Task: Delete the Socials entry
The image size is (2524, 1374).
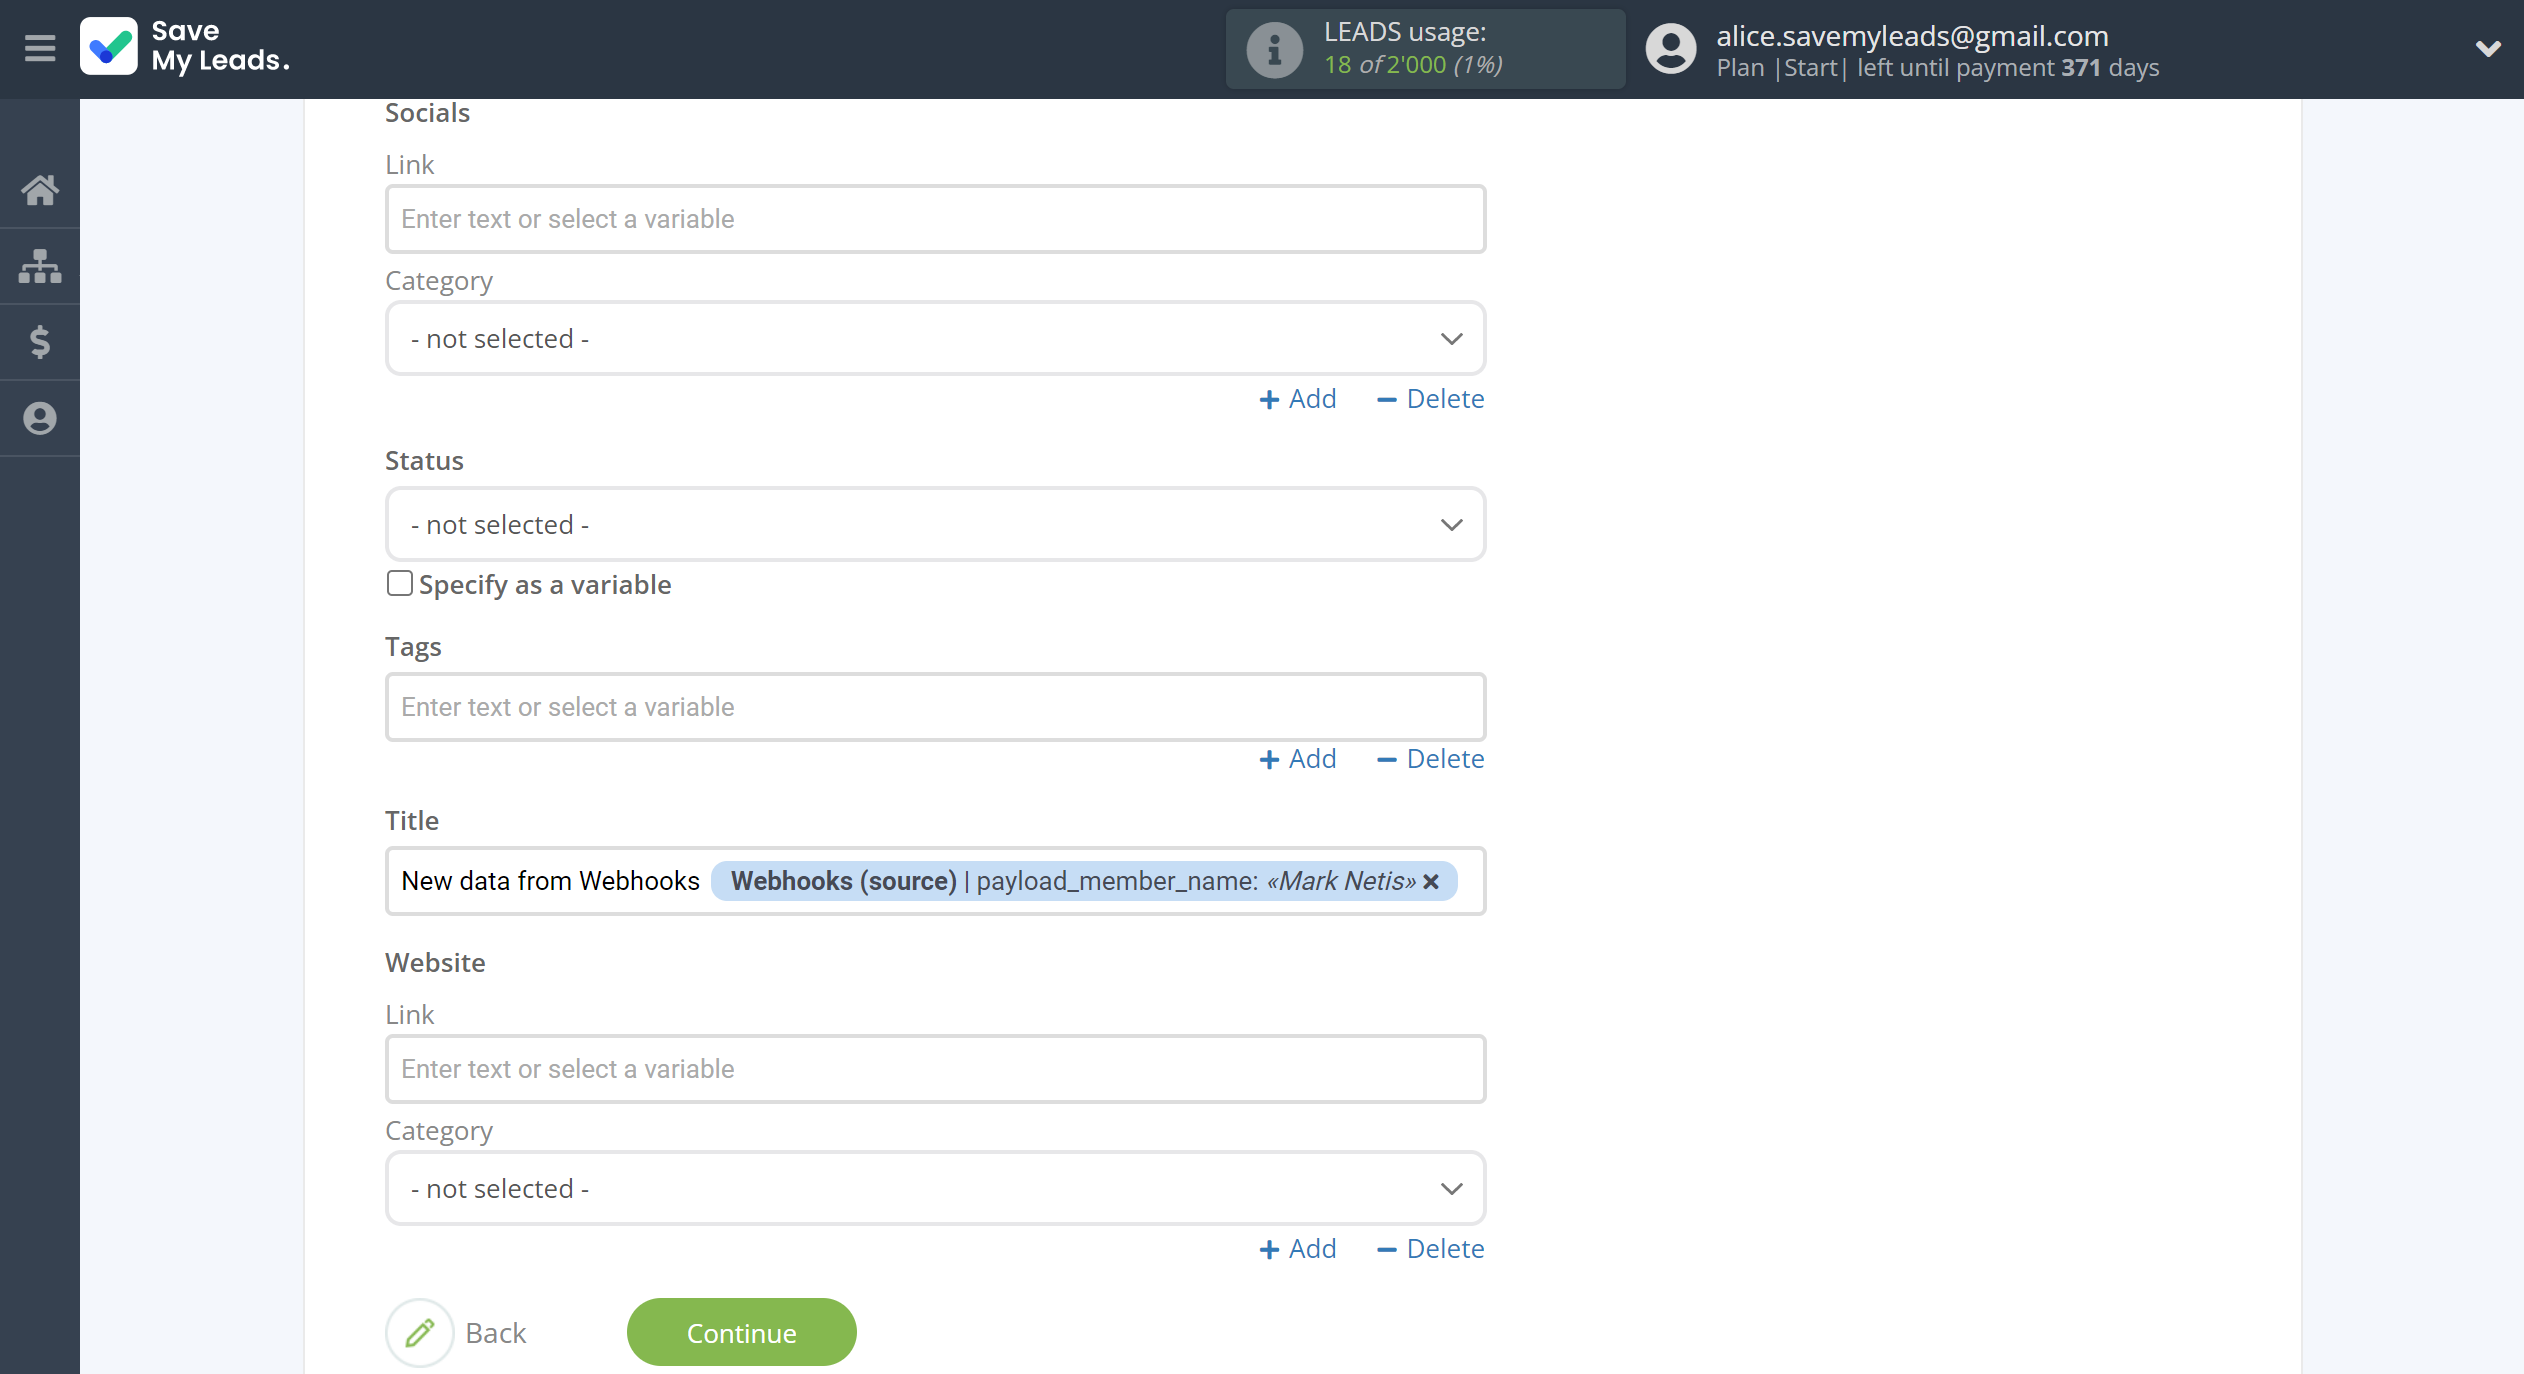Action: coord(1431,399)
